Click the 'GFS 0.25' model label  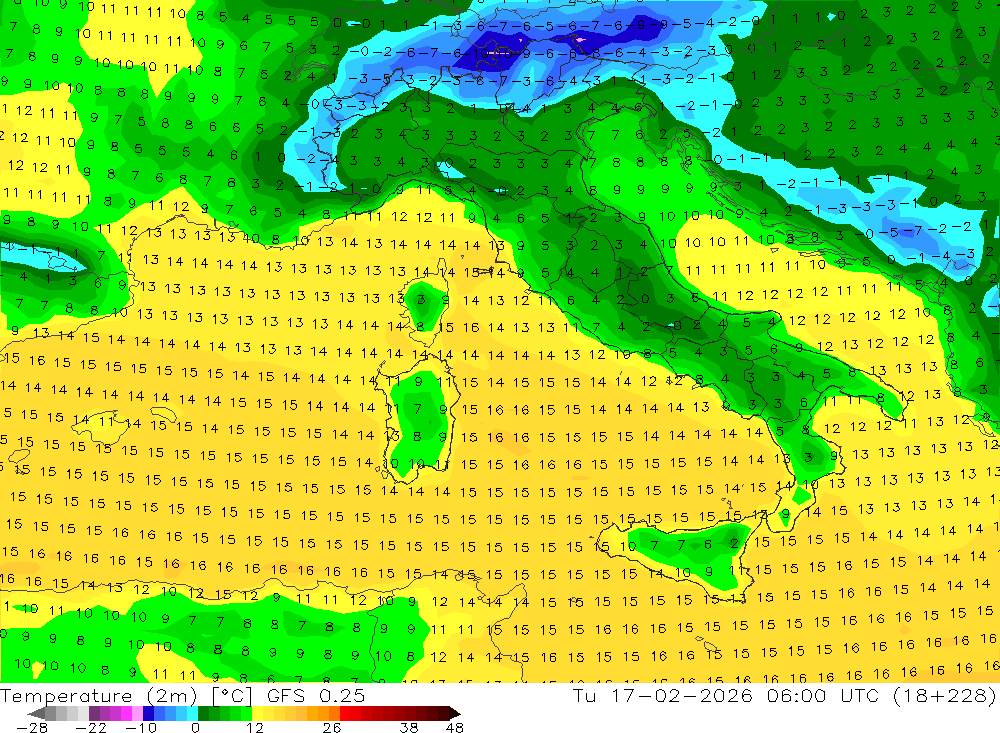tap(316, 696)
